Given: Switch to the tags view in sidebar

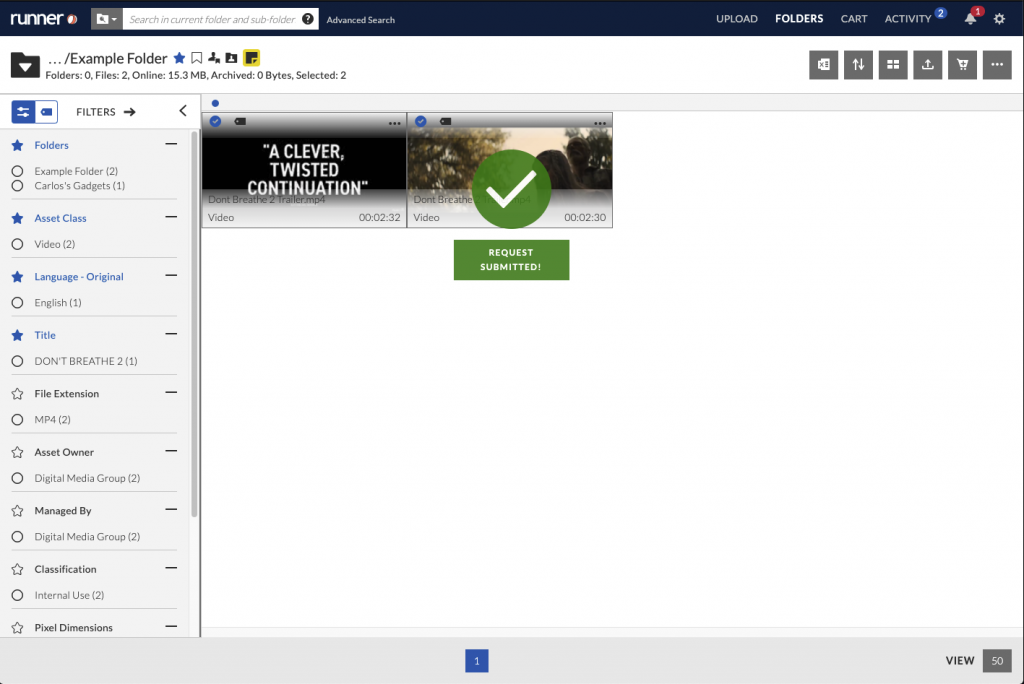Looking at the screenshot, I should [x=46, y=112].
